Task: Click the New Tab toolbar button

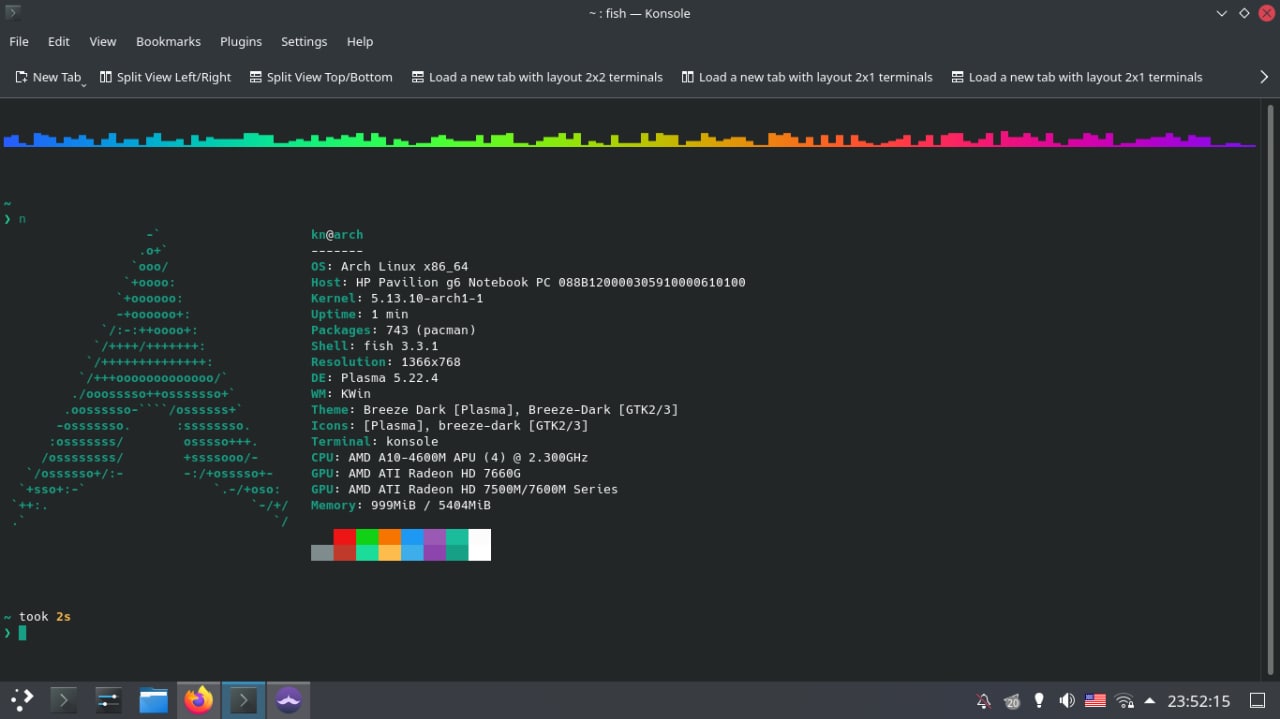Action: pos(47,77)
